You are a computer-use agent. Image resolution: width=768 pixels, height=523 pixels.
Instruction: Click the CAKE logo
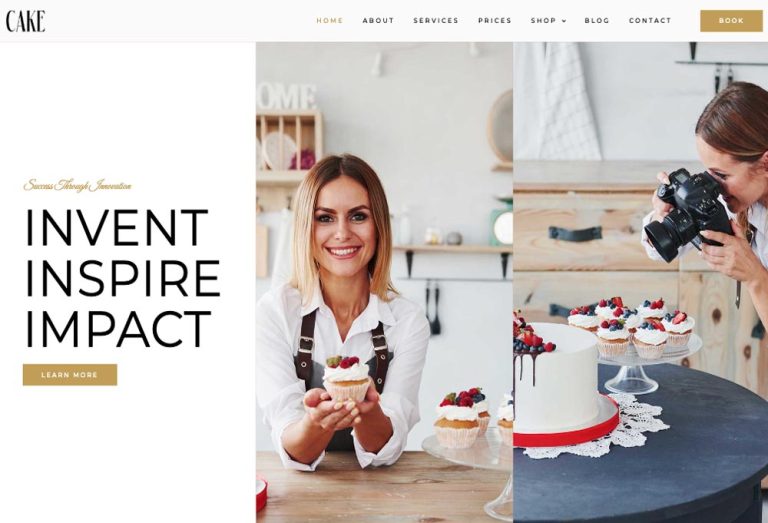coord(25,22)
